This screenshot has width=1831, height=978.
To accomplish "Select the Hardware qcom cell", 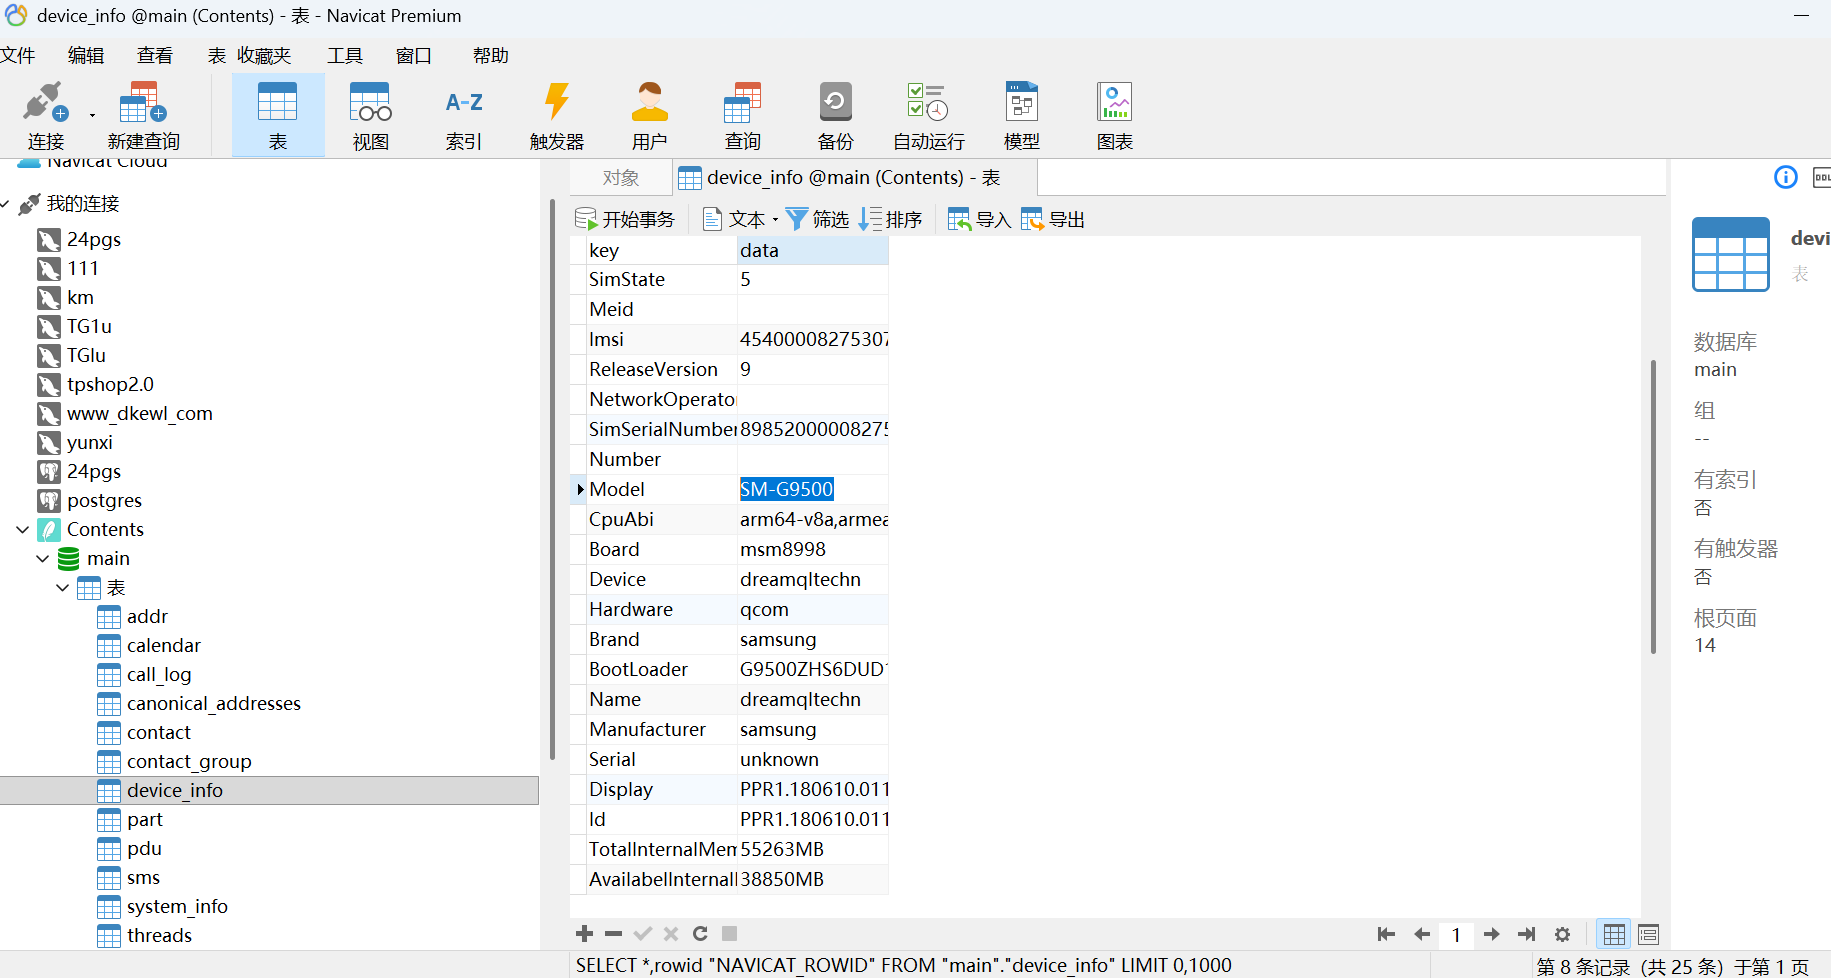I will (x=813, y=610).
